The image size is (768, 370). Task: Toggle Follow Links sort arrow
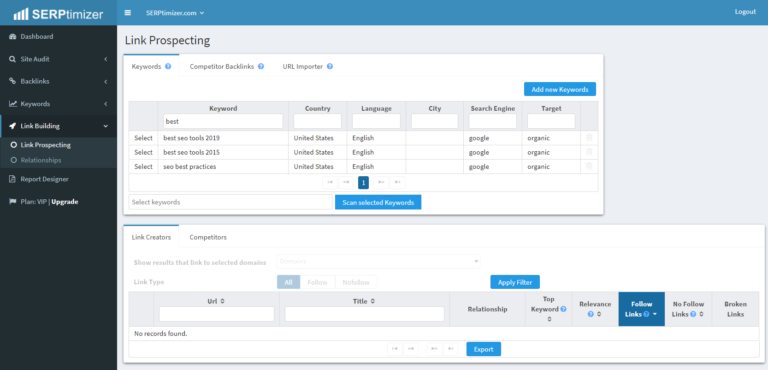655,315
